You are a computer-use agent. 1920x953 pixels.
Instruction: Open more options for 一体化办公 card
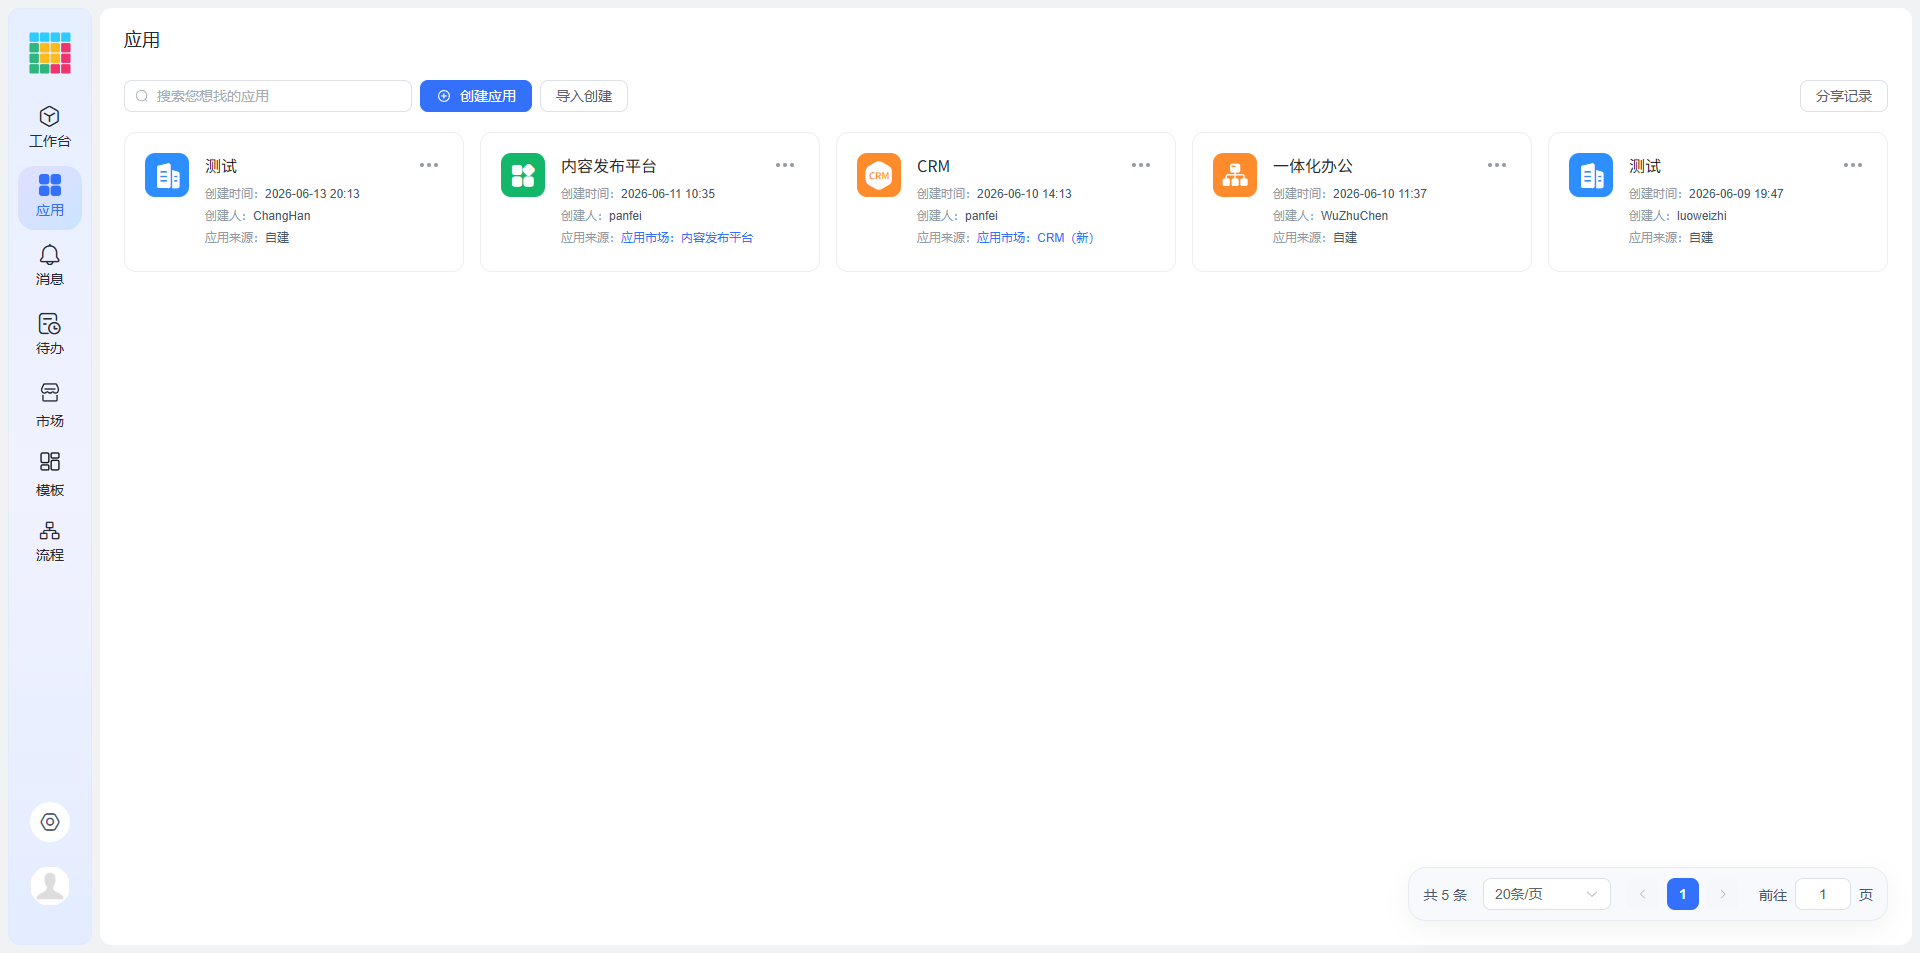click(1497, 165)
